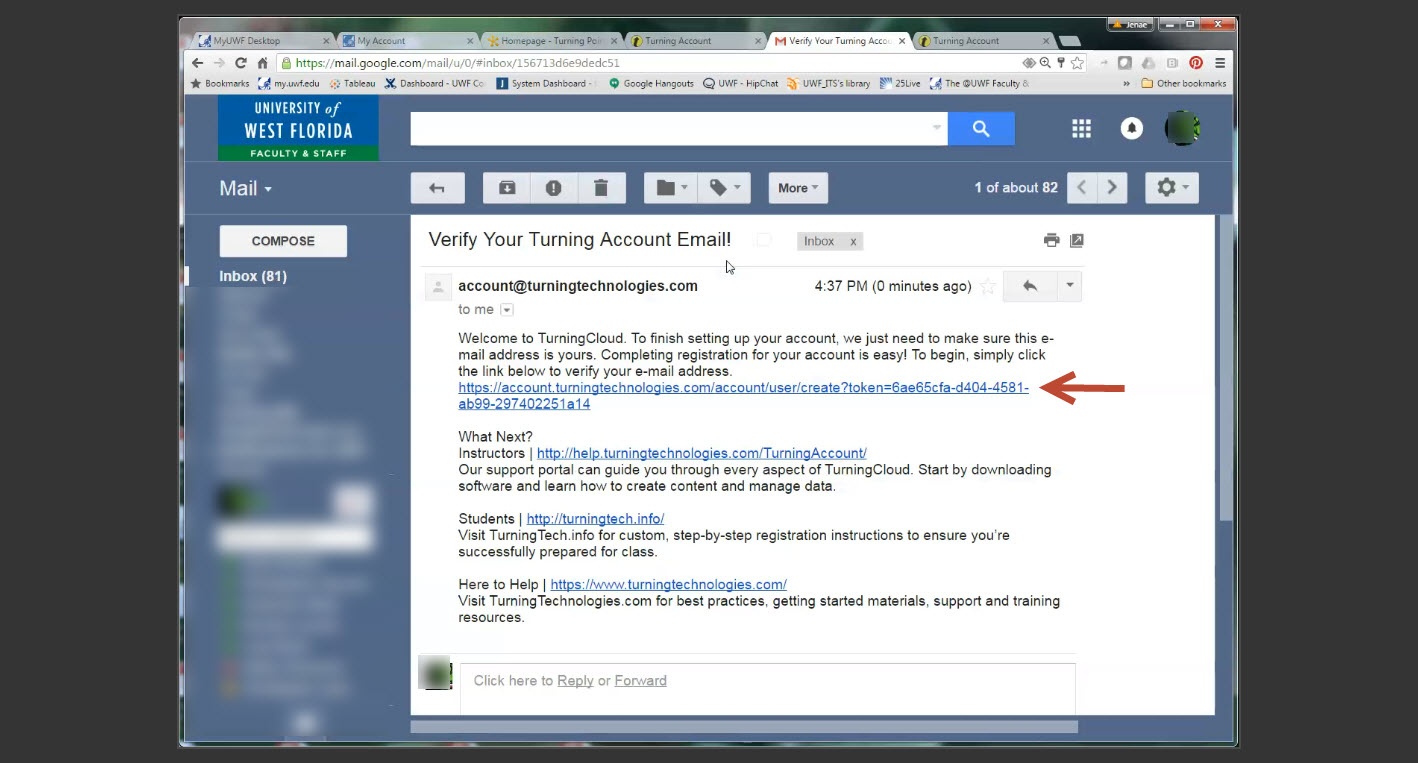This screenshot has width=1418, height=763.
Task: Open the message in a new window
Action: (x=1077, y=240)
